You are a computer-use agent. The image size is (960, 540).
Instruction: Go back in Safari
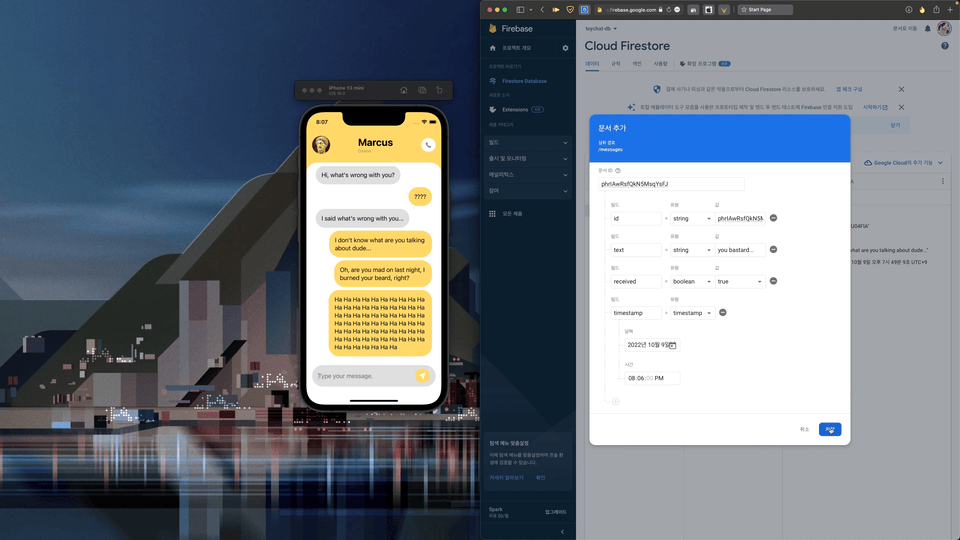click(542, 10)
